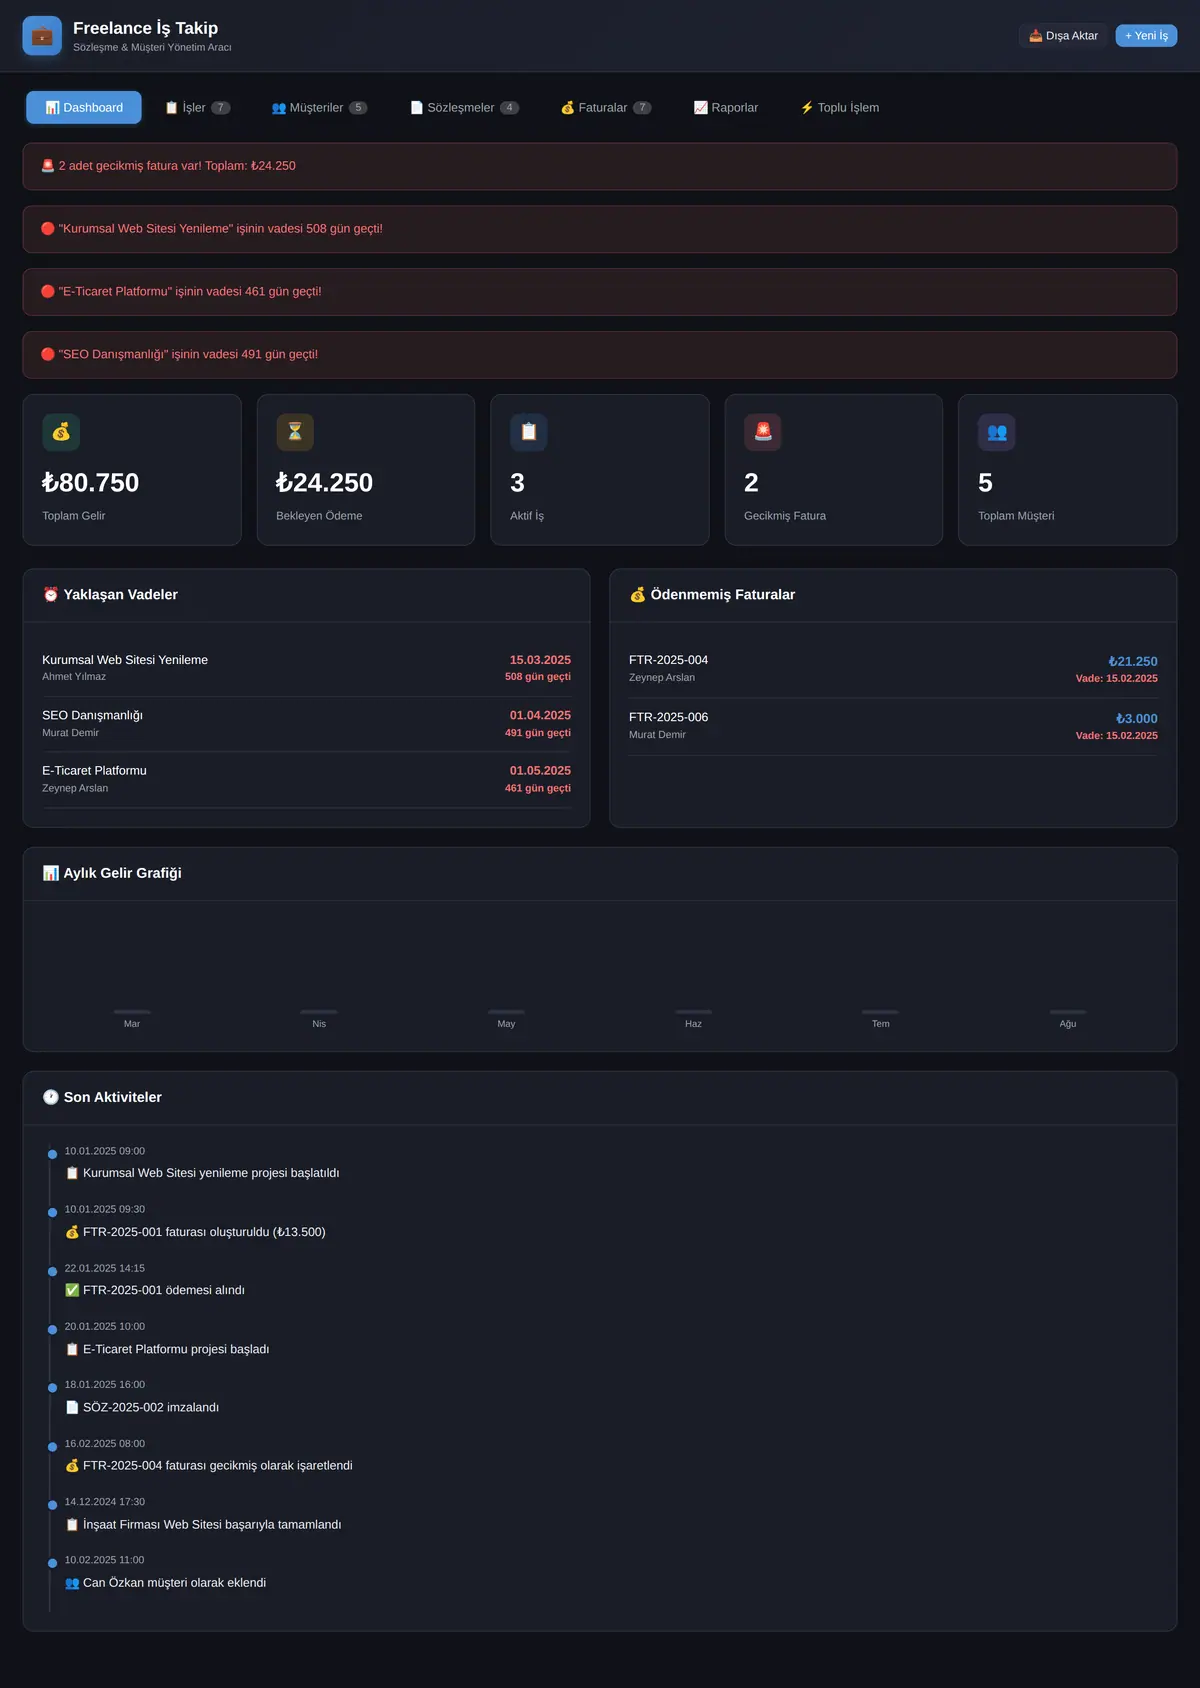
Task: Select the E-Ticaret Platformu deadline row
Action: pyautogui.click(x=306, y=779)
